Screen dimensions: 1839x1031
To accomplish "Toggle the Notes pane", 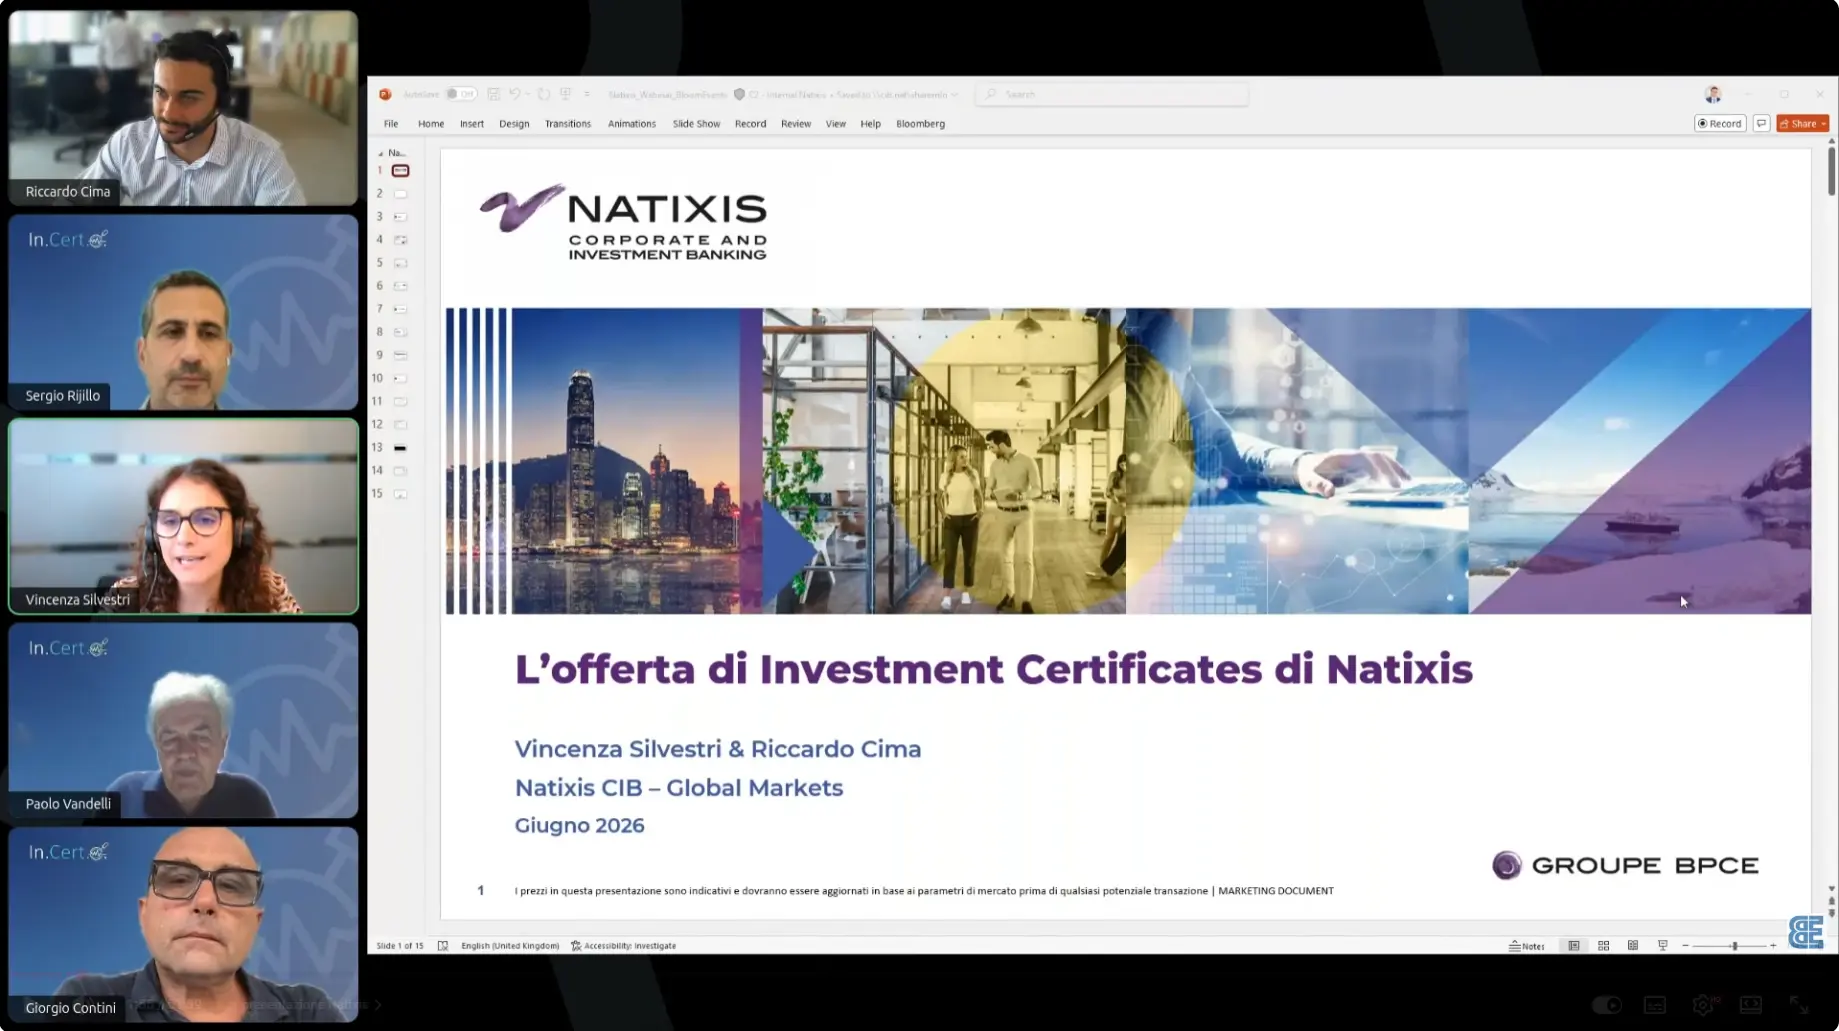I will tap(1527, 945).
